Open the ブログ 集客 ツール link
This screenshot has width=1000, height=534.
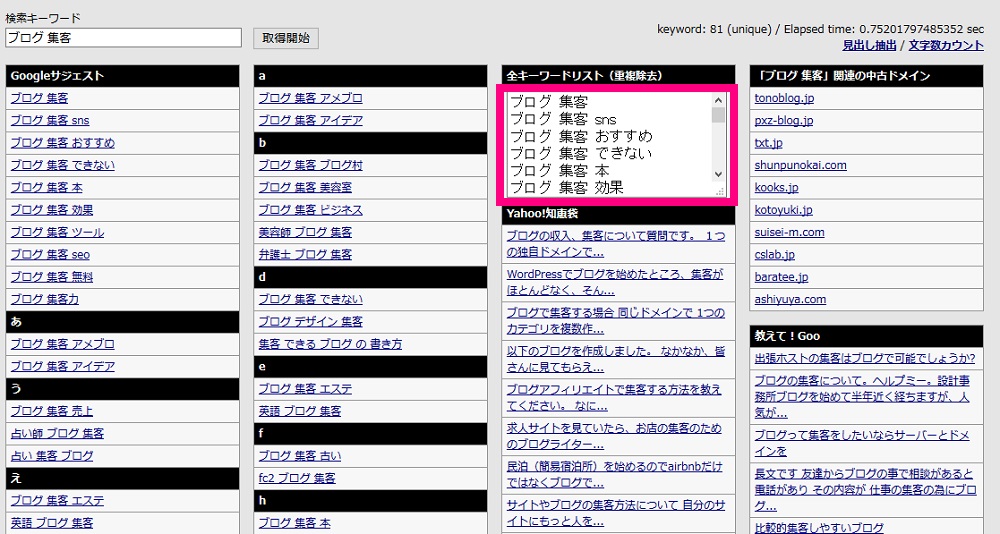coord(57,232)
